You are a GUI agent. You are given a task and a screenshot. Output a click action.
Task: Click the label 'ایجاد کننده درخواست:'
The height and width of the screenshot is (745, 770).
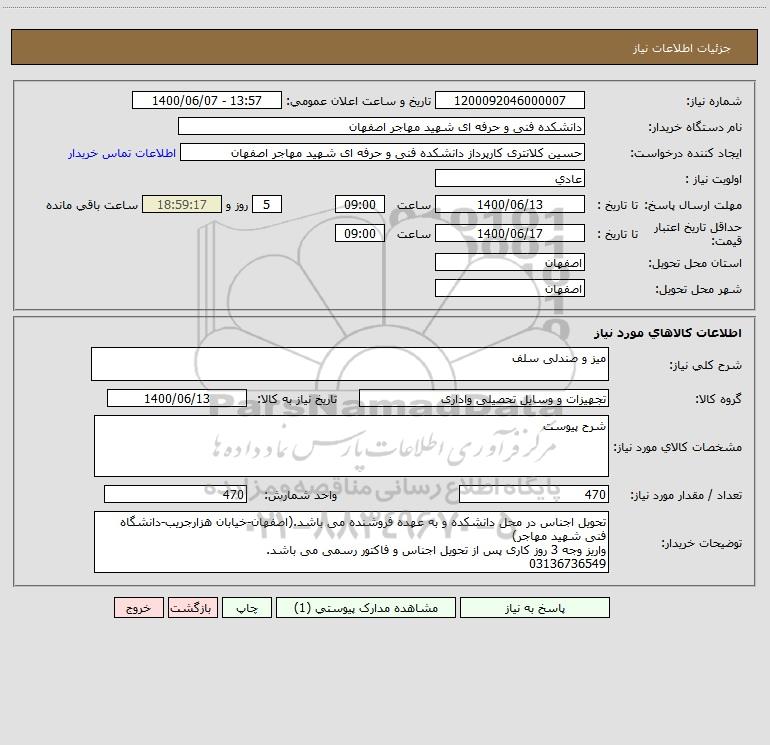point(686,153)
